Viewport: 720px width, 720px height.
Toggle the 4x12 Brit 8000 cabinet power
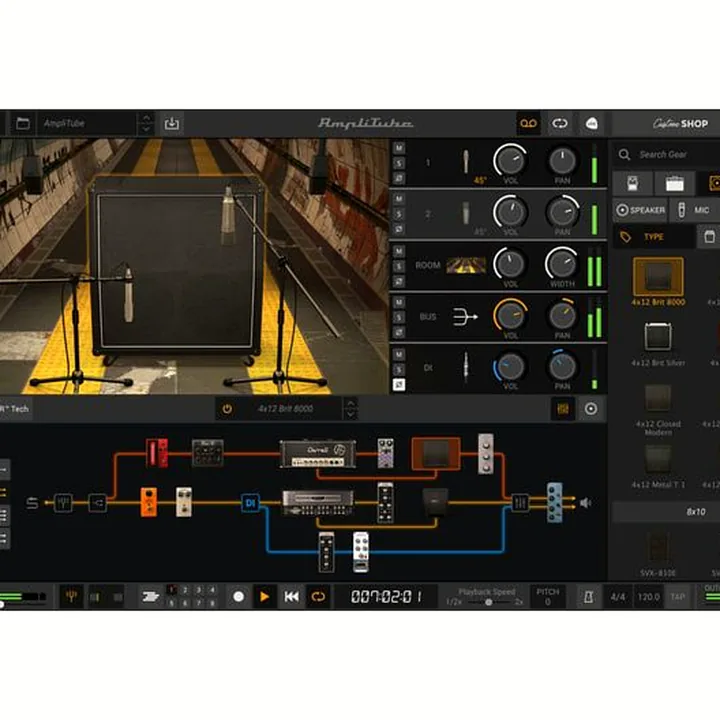227,409
